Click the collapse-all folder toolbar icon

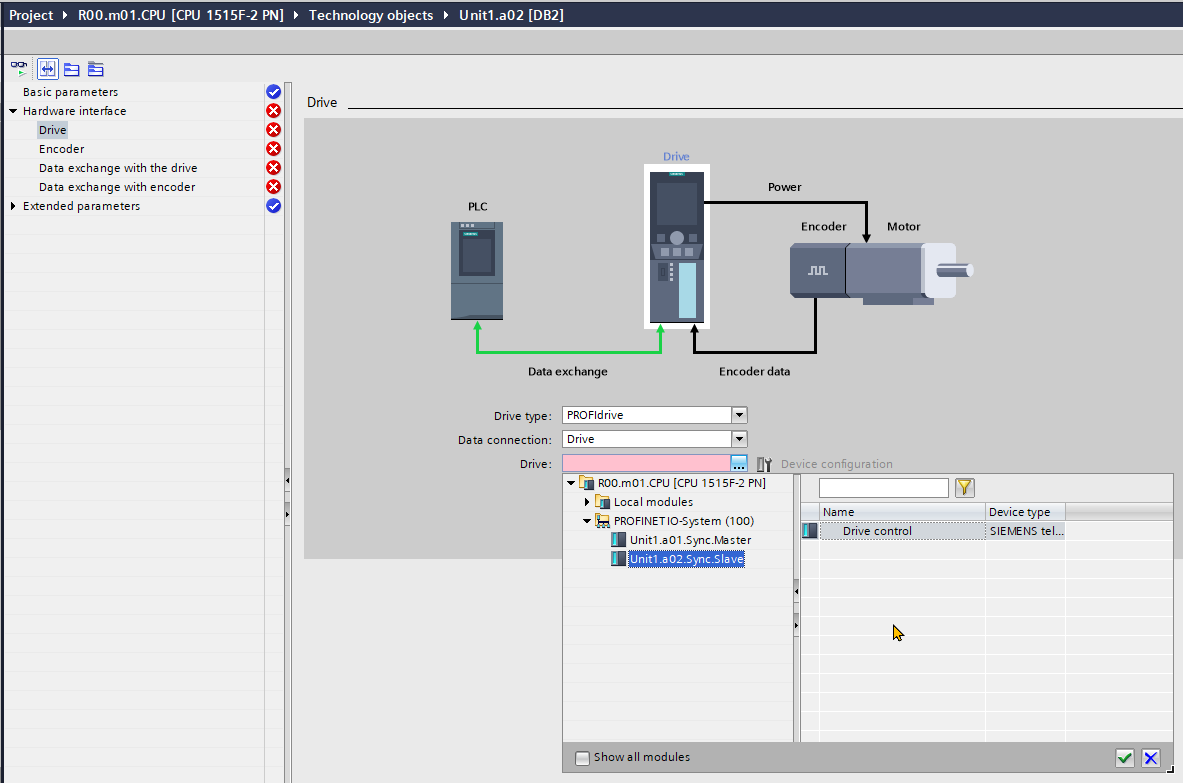click(x=72, y=69)
